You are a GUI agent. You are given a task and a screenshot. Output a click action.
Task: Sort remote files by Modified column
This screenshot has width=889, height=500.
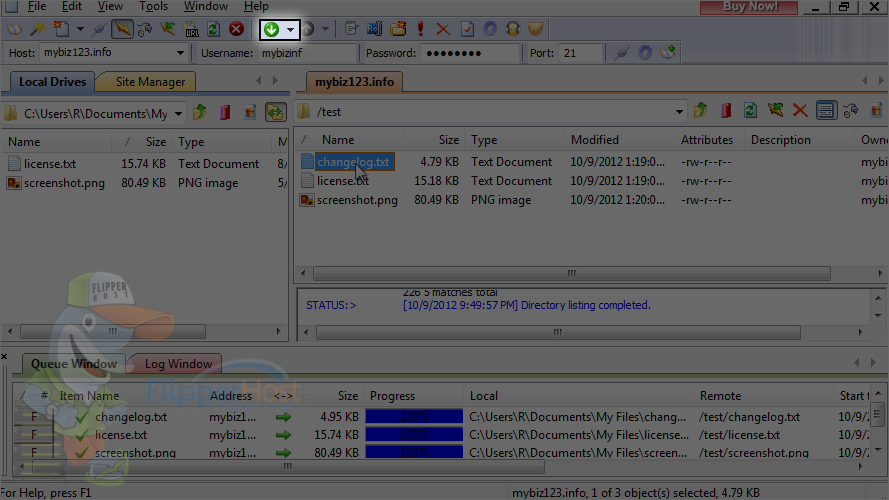click(619, 139)
